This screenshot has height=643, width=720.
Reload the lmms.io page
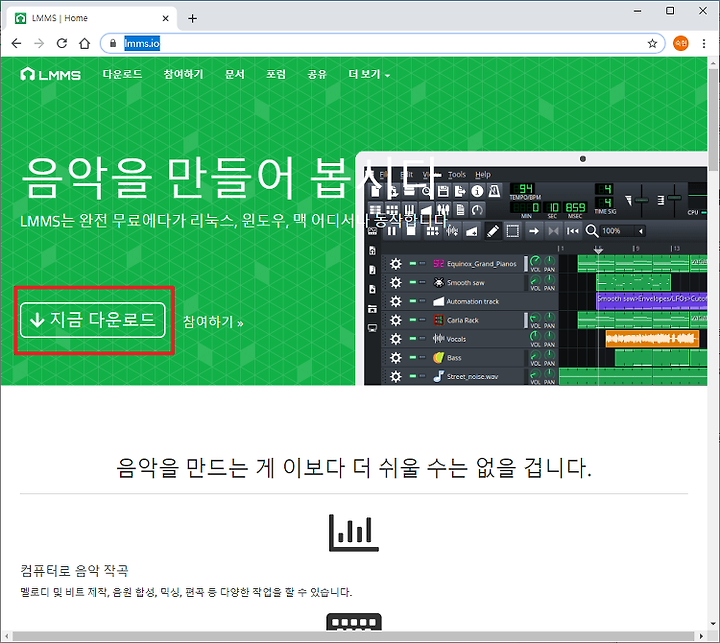[x=62, y=44]
